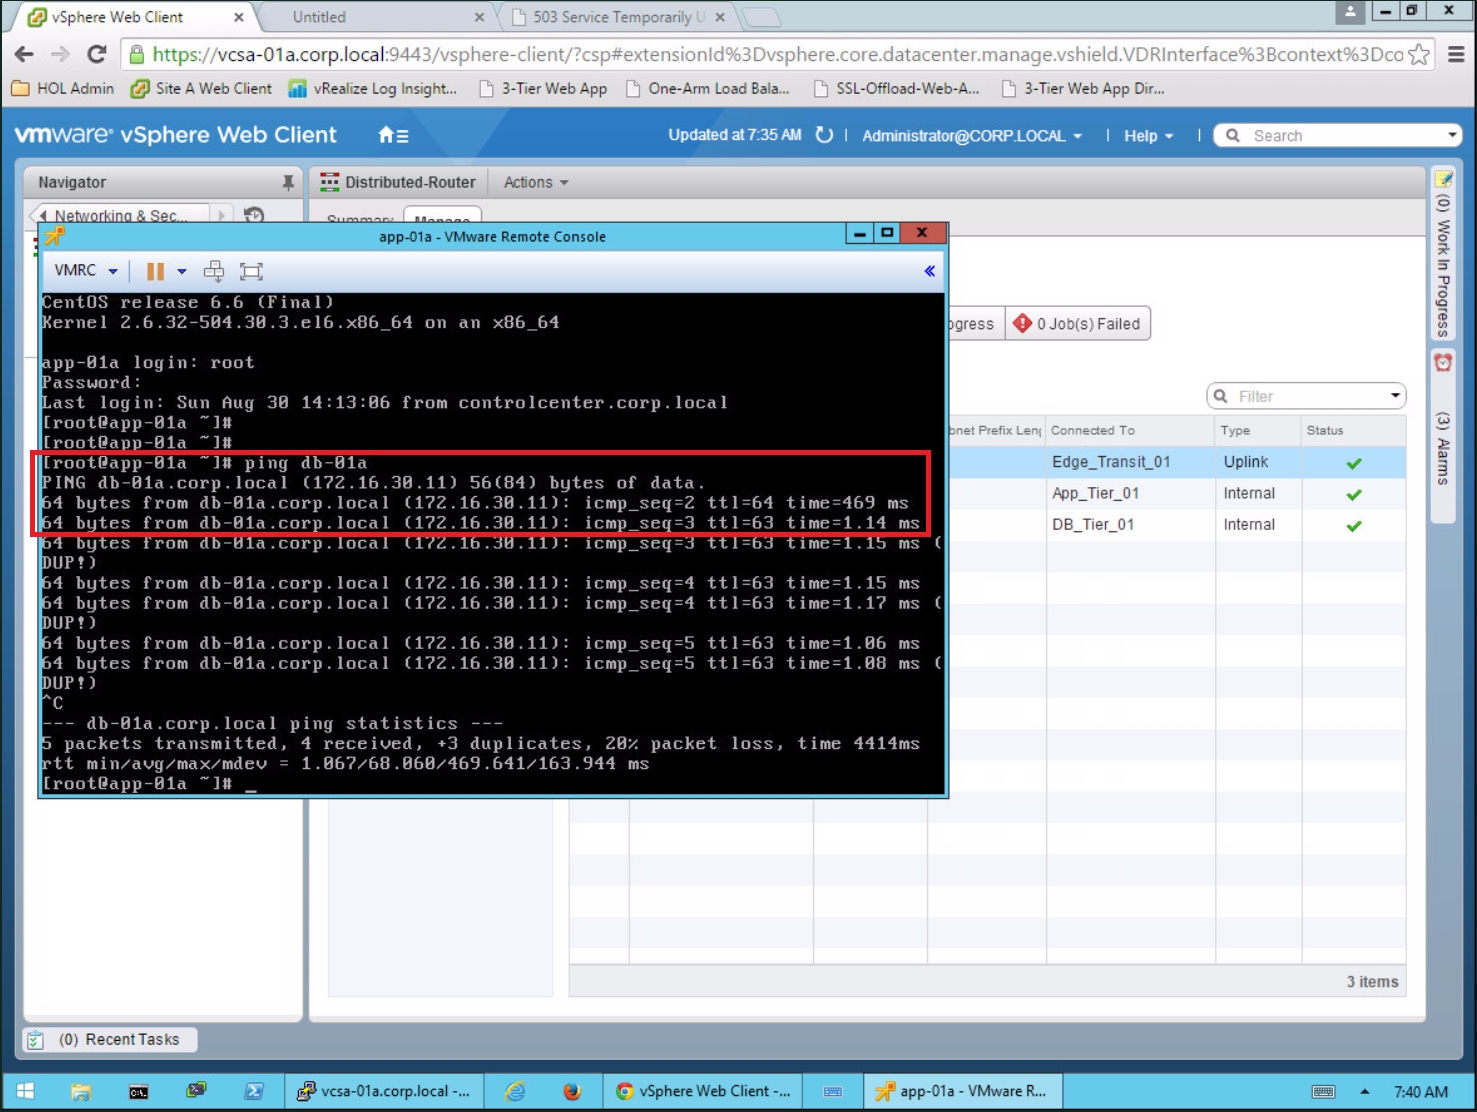Open VMRC dropdown menu
The width and height of the screenshot is (1477, 1112).
pos(86,271)
